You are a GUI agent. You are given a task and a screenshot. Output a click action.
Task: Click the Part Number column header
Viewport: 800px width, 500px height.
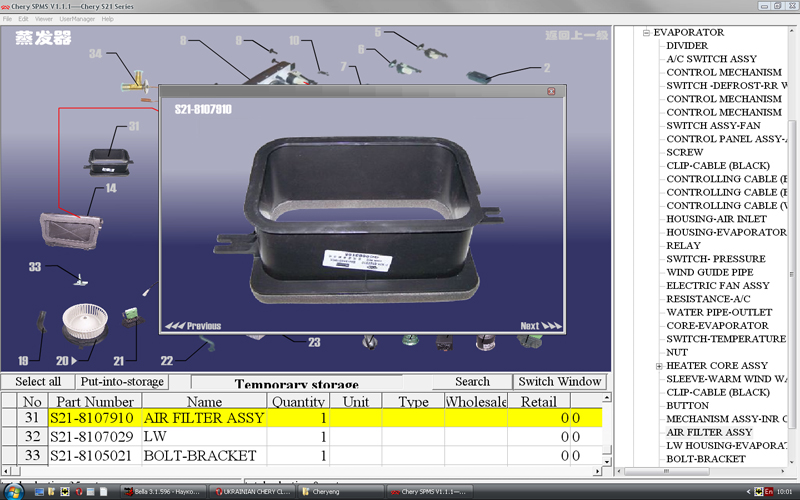coord(95,401)
